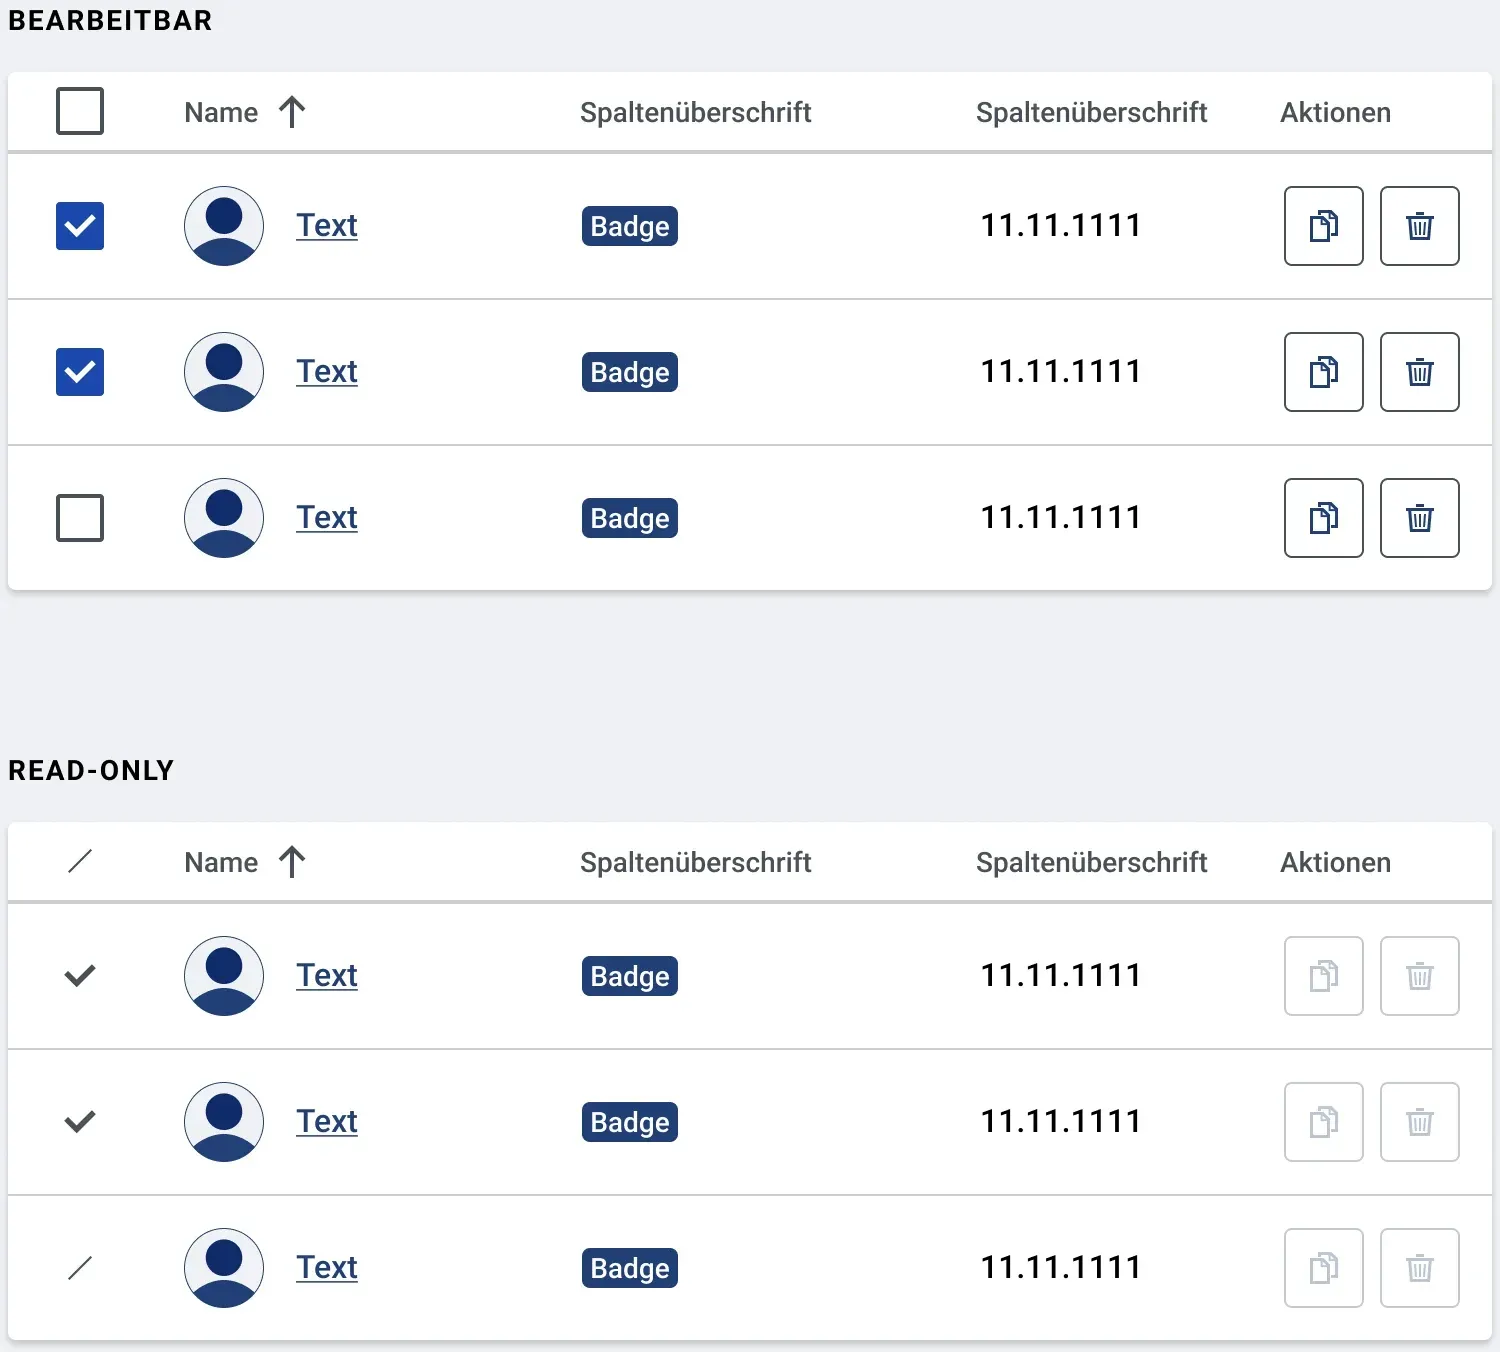
Task: Click disabled copy icon in first read-only row
Action: 1323,976
